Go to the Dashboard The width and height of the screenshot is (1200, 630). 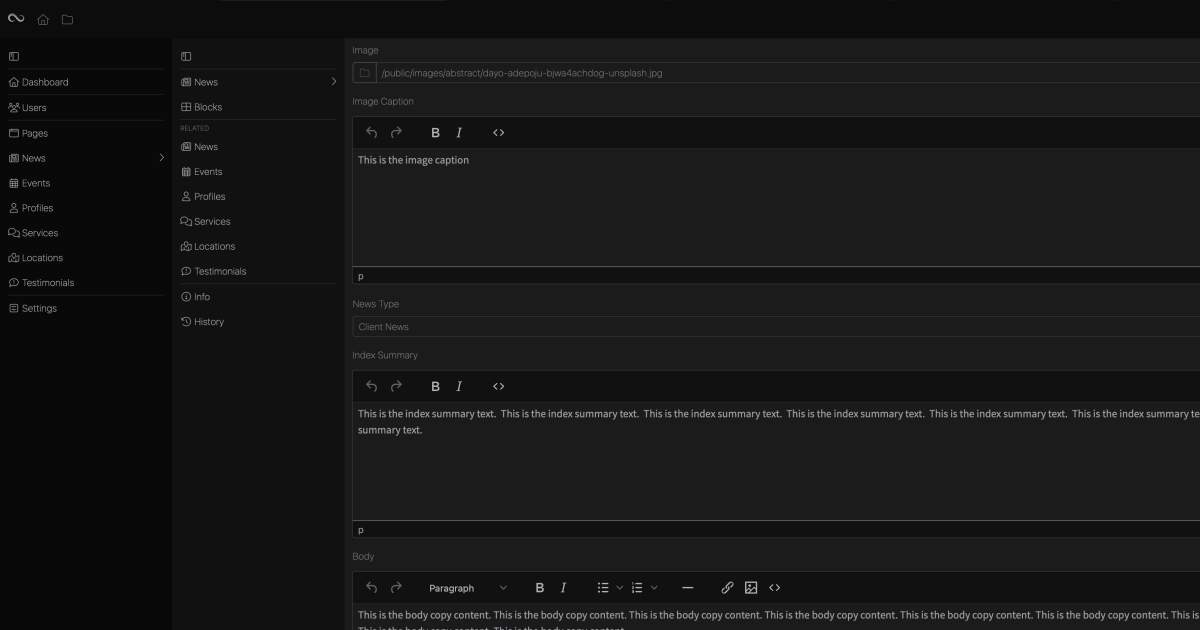(x=43, y=81)
